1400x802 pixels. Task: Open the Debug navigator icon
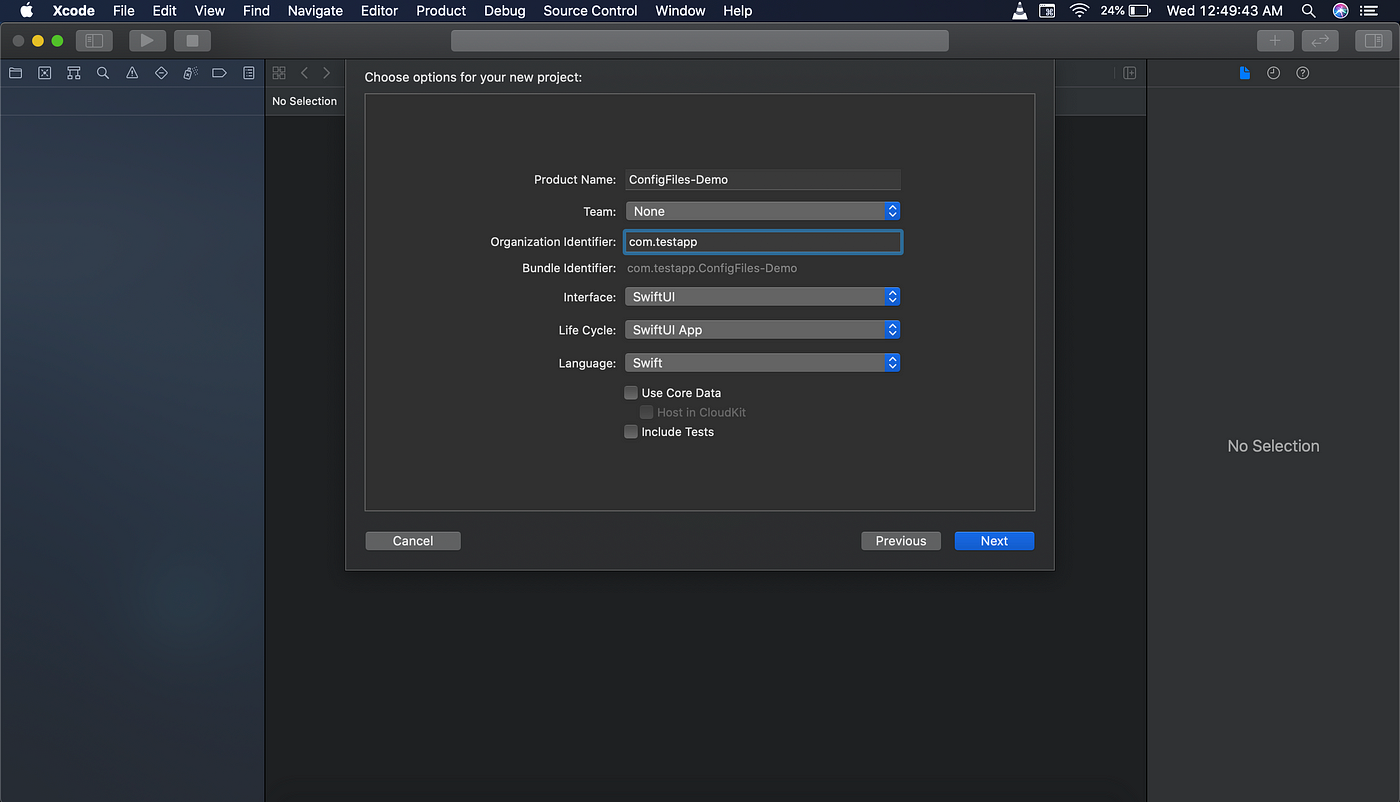[x=190, y=73]
